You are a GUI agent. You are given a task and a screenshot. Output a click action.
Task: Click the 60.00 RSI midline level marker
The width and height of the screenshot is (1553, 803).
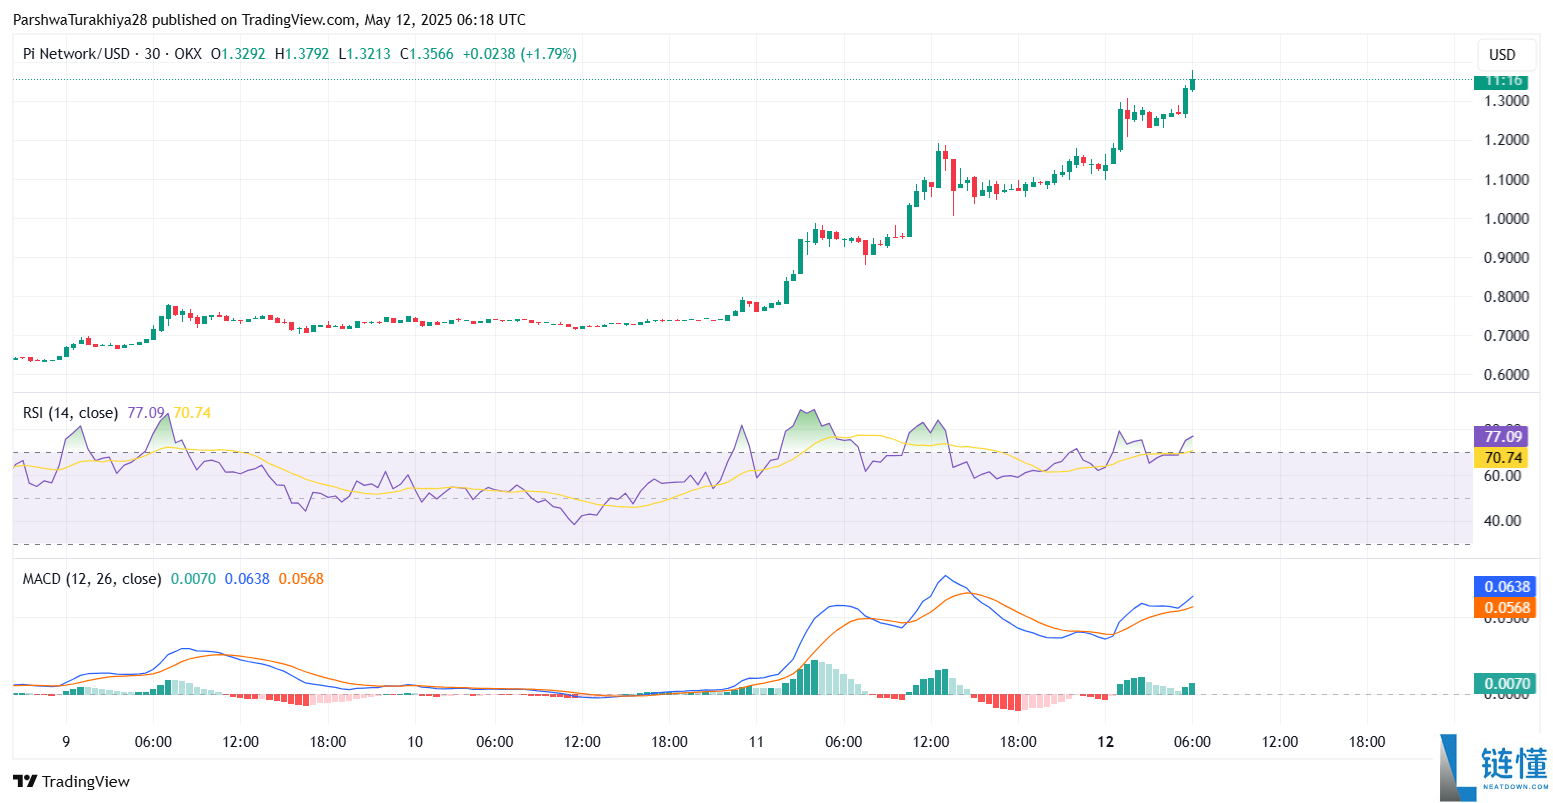point(1505,476)
